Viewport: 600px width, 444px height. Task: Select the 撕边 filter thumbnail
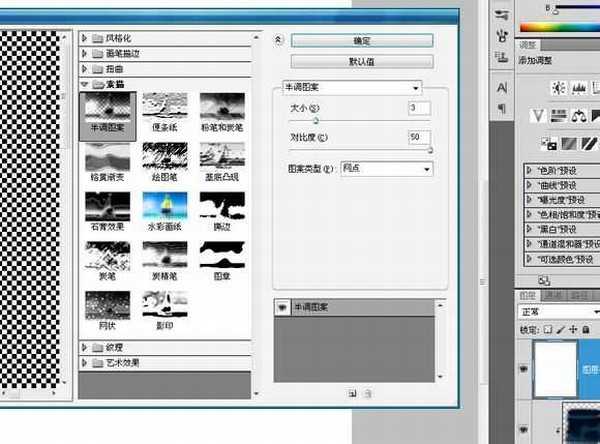222,210
